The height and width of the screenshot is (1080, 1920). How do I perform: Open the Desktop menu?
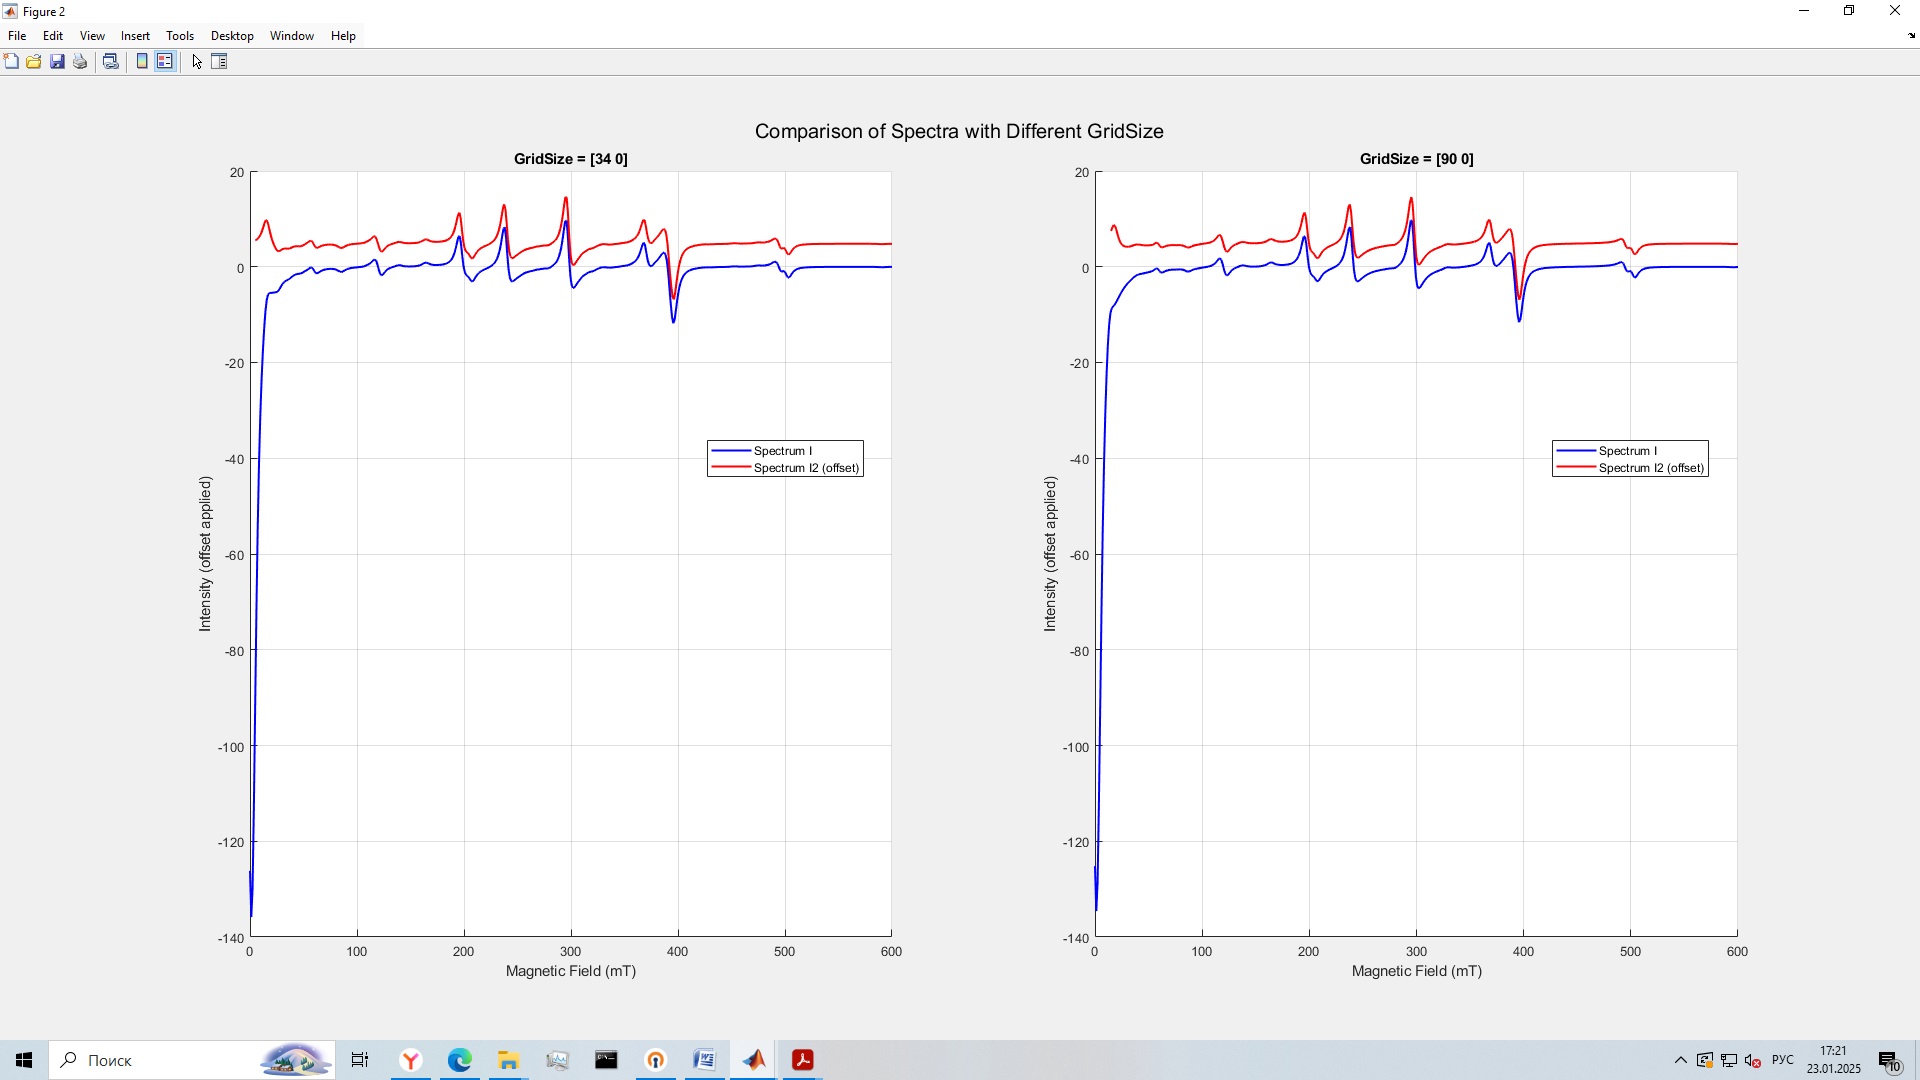pyautogui.click(x=232, y=36)
